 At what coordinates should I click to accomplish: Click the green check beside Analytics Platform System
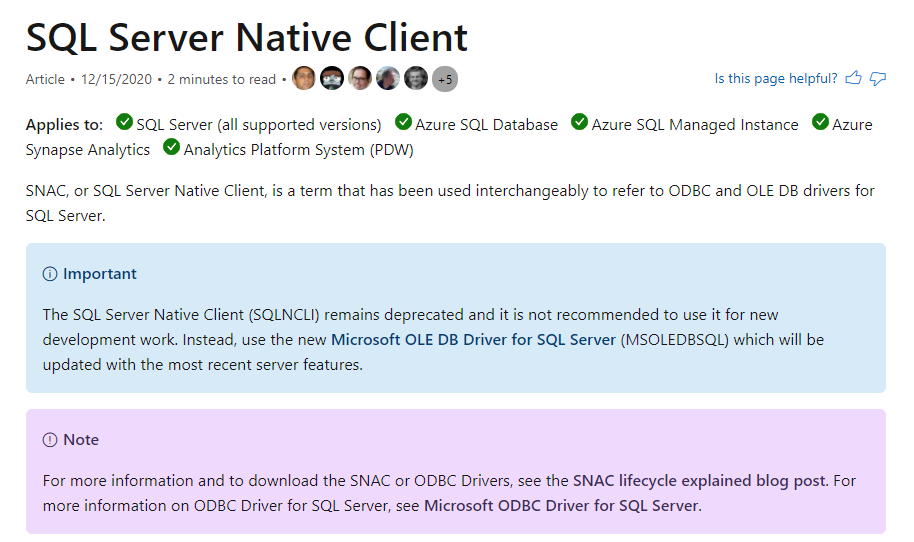(x=171, y=147)
